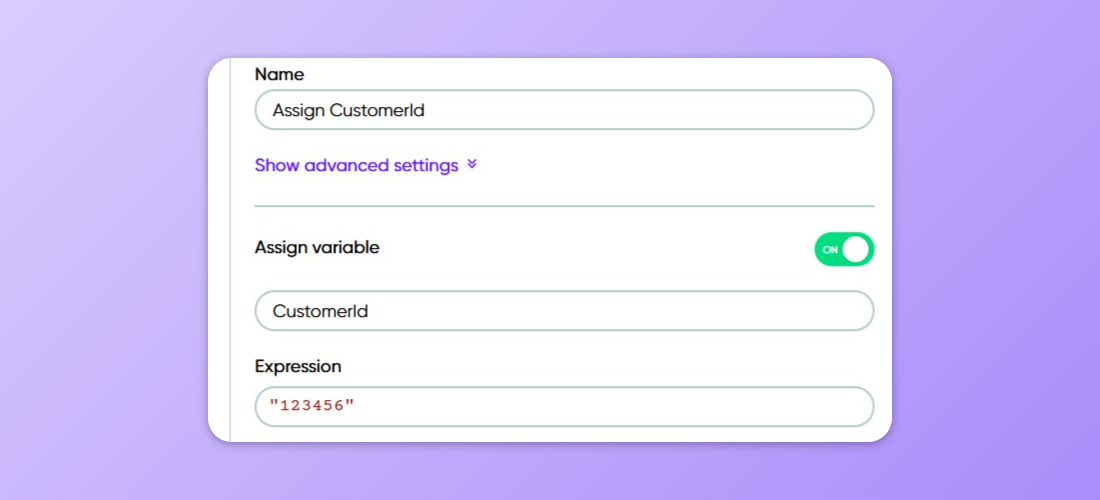Click the Show advanced settings link
Screen dimensions: 1100x500
(356, 165)
